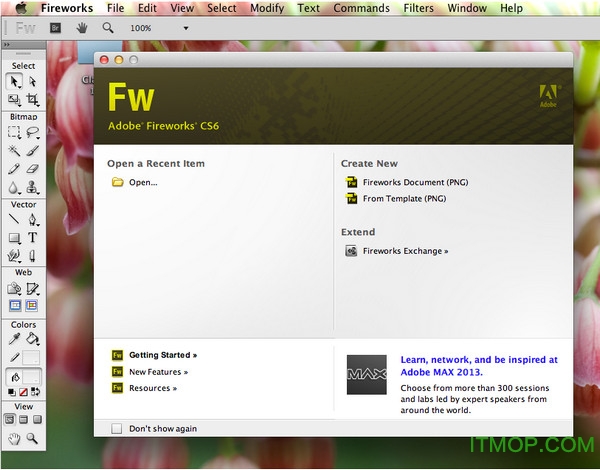This screenshot has width=600, height=470.
Task: Select the Hotspot tool
Action: pyautogui.click(x=14, y=288)
